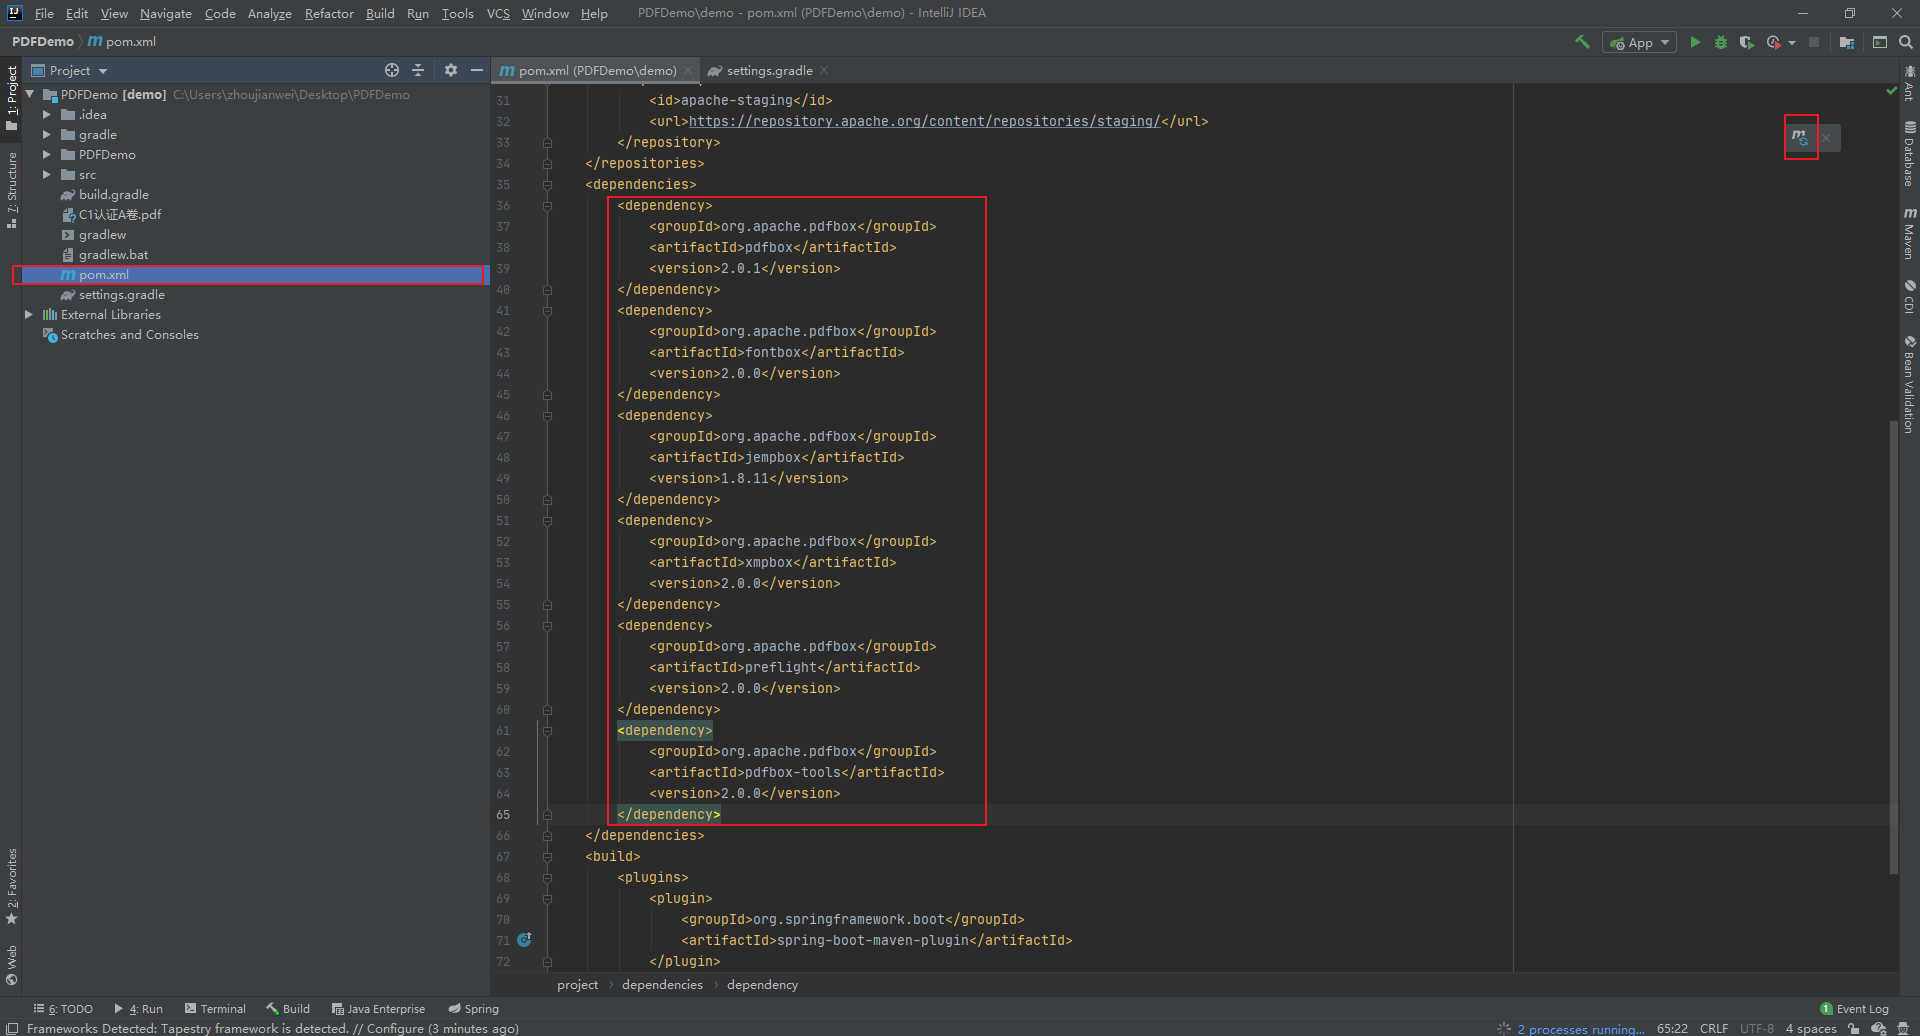The width and height of the screenshot is (1920, 1036).
Task: Expand External Libraries
Action: [x=30, y=314]
